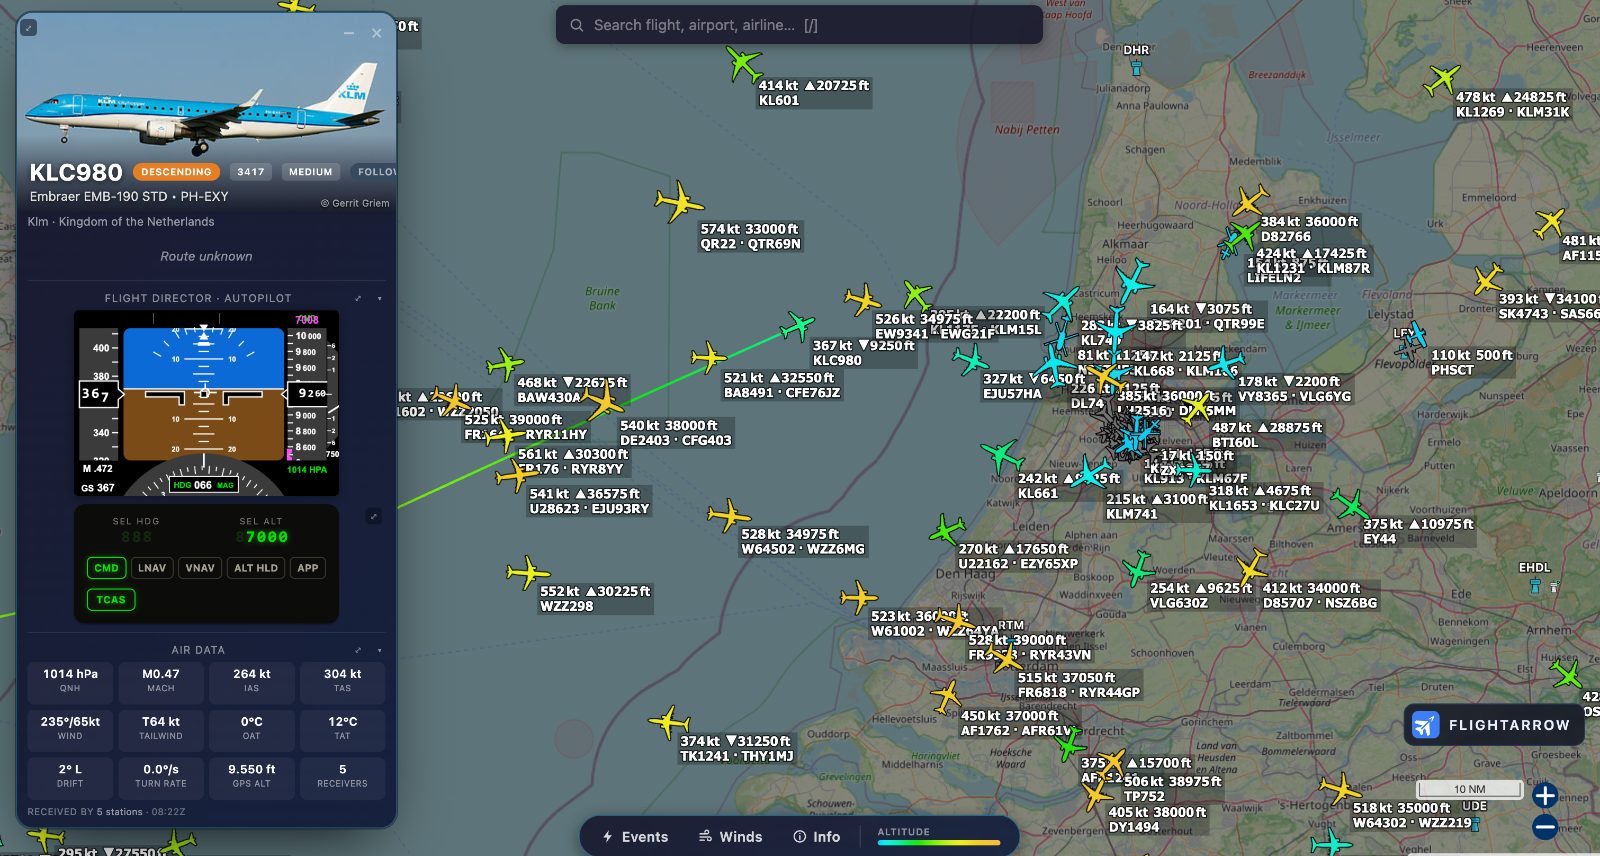Select the WZZ298 aircraft icon

click(x=528, y=573)
